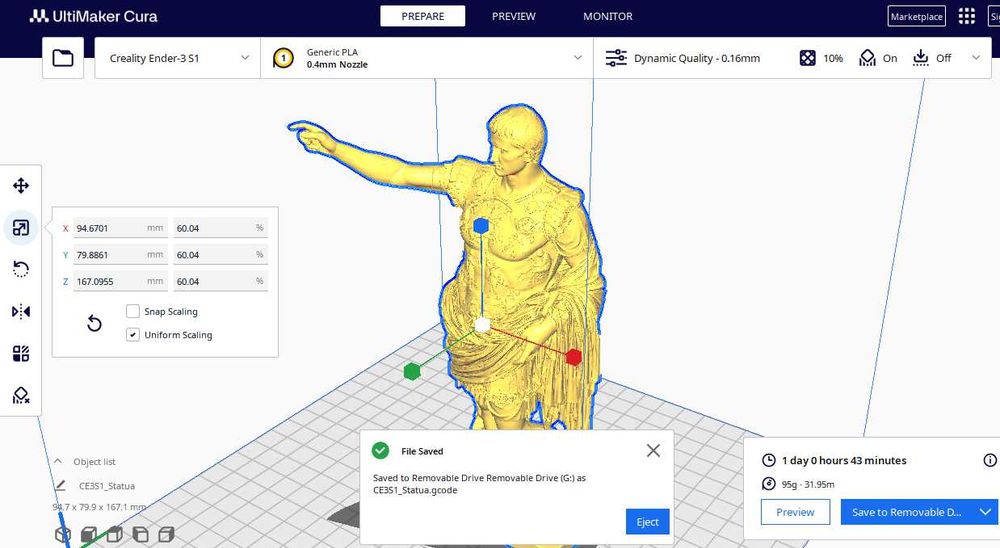Click the 95g · 31.95m material estimate
Viewport: 1000px width, 548px height.
tap(808, 484)
